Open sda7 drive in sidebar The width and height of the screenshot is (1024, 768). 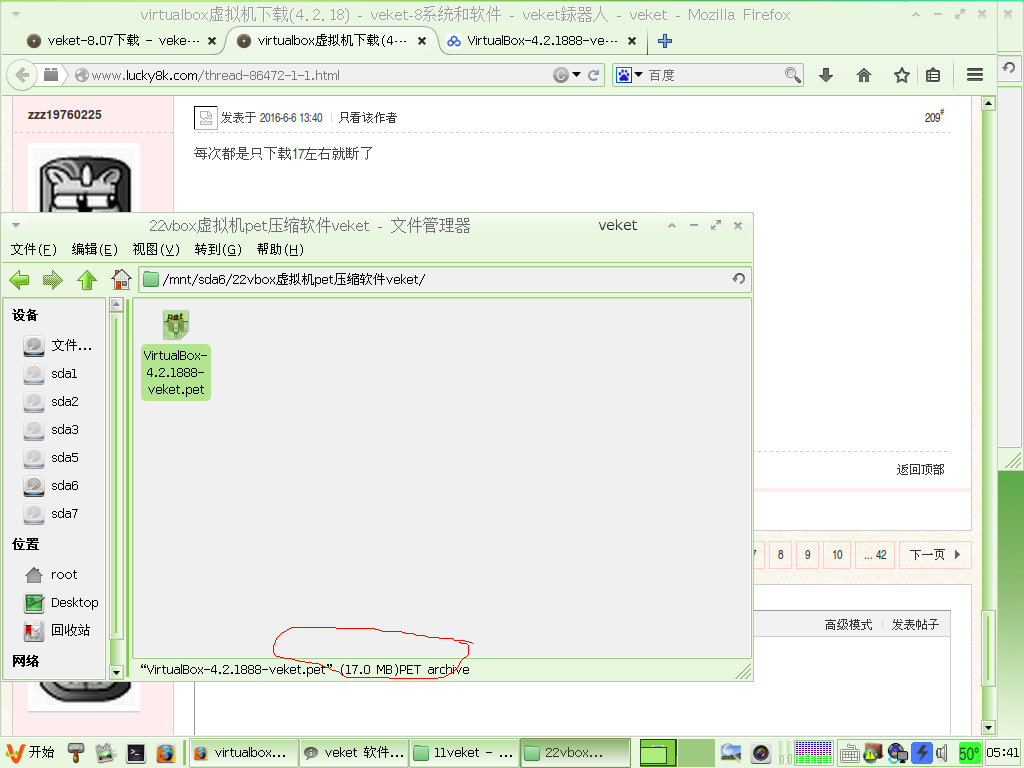(x=51, y=514)
